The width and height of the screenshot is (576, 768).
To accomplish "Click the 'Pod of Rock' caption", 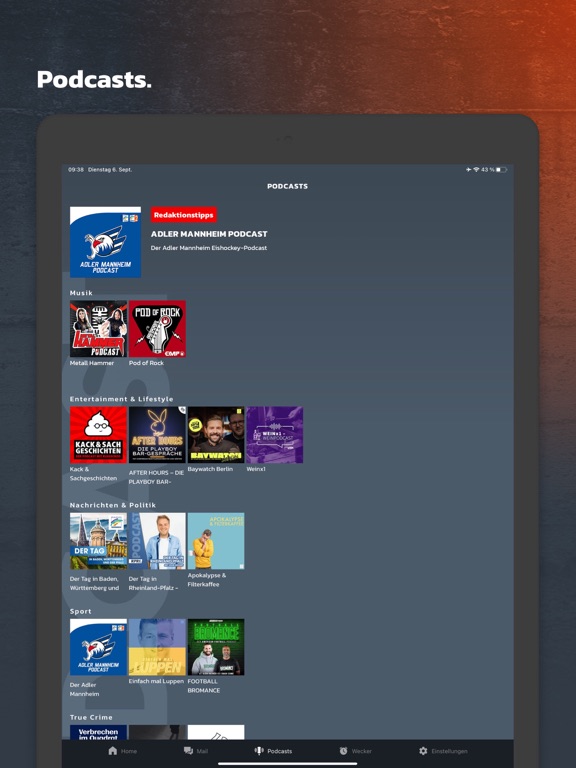I will pos(146,363).
